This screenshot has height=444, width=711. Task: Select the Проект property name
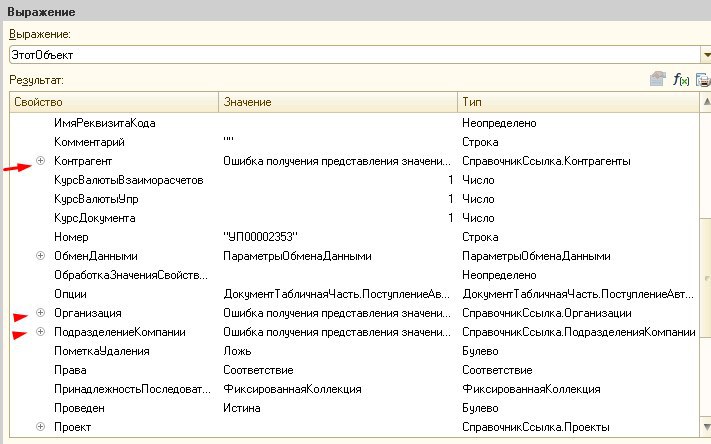click(x=73, y=428)
